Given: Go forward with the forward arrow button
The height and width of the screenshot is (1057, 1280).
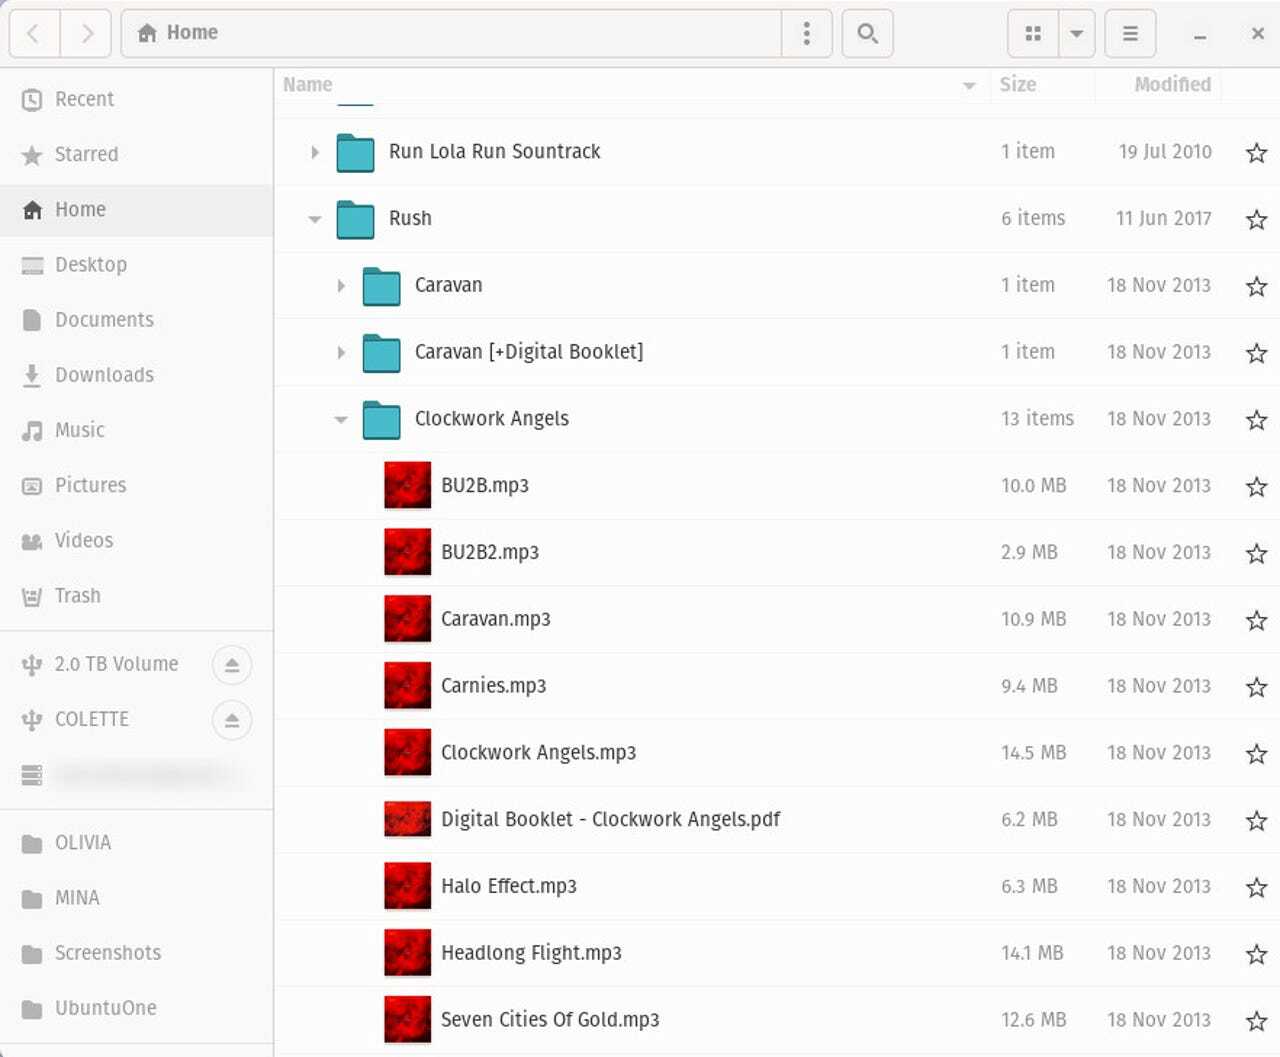Looking at the screenshot, I should point(87,34).
